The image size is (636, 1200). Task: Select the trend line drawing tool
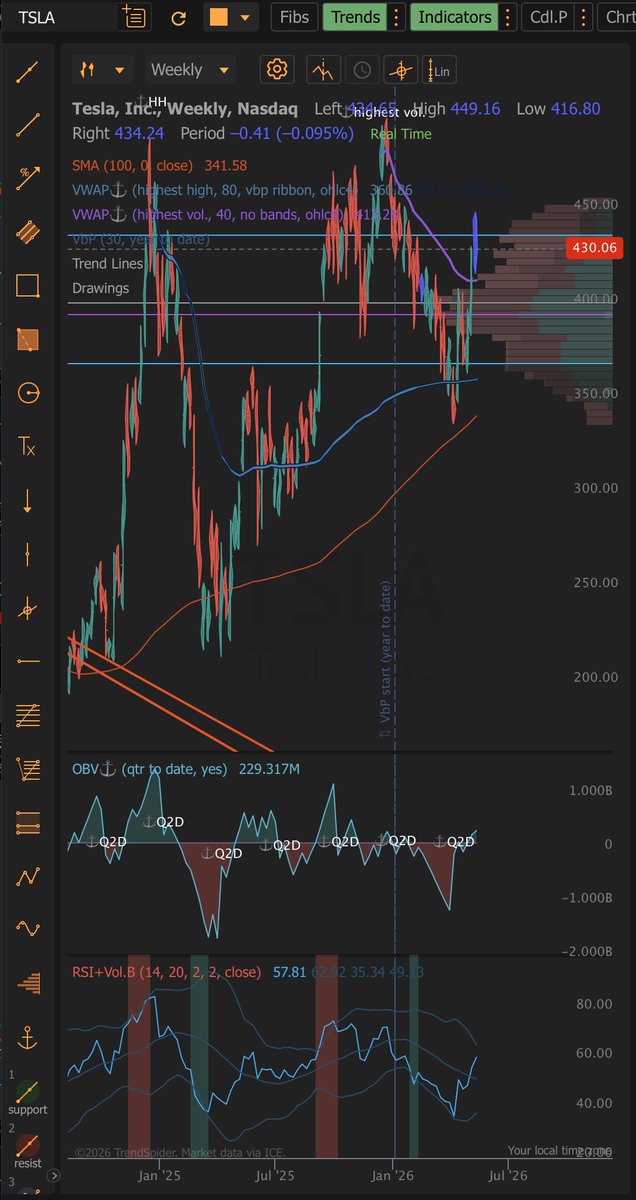point(28,72)
